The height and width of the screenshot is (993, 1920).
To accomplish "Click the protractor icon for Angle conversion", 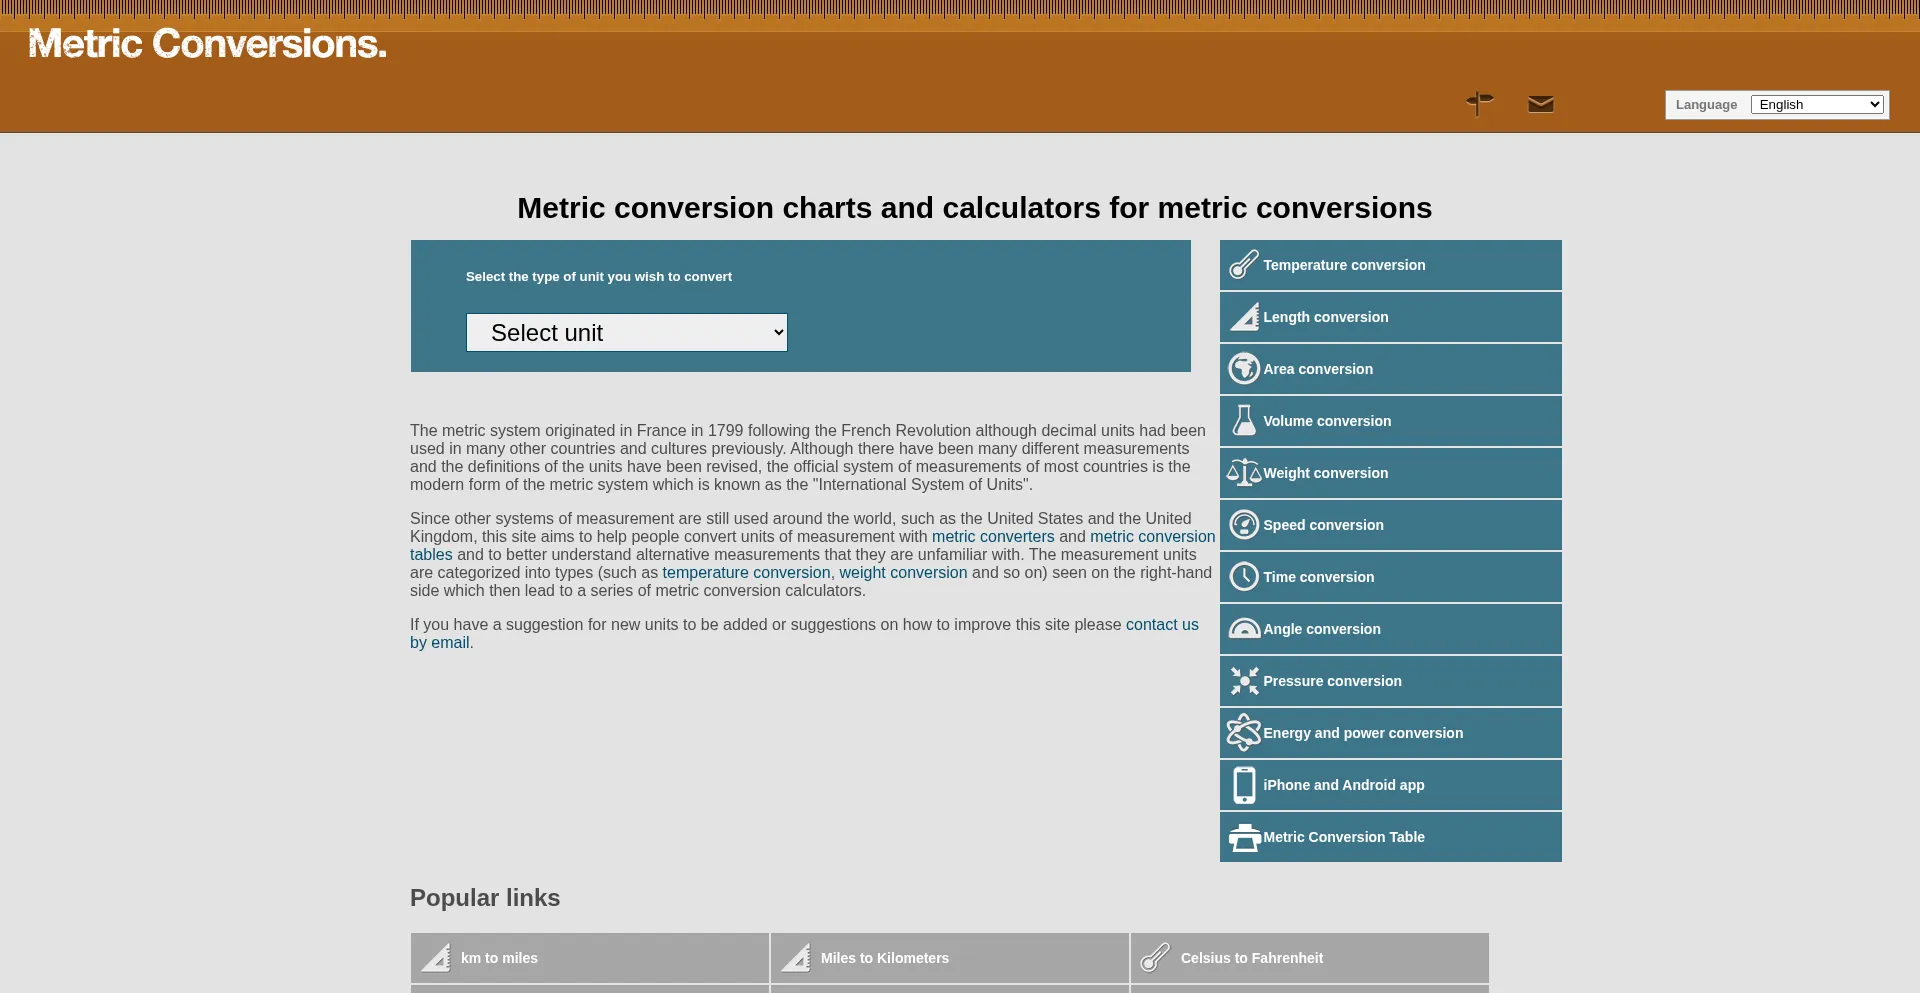I will point(1243,629).
